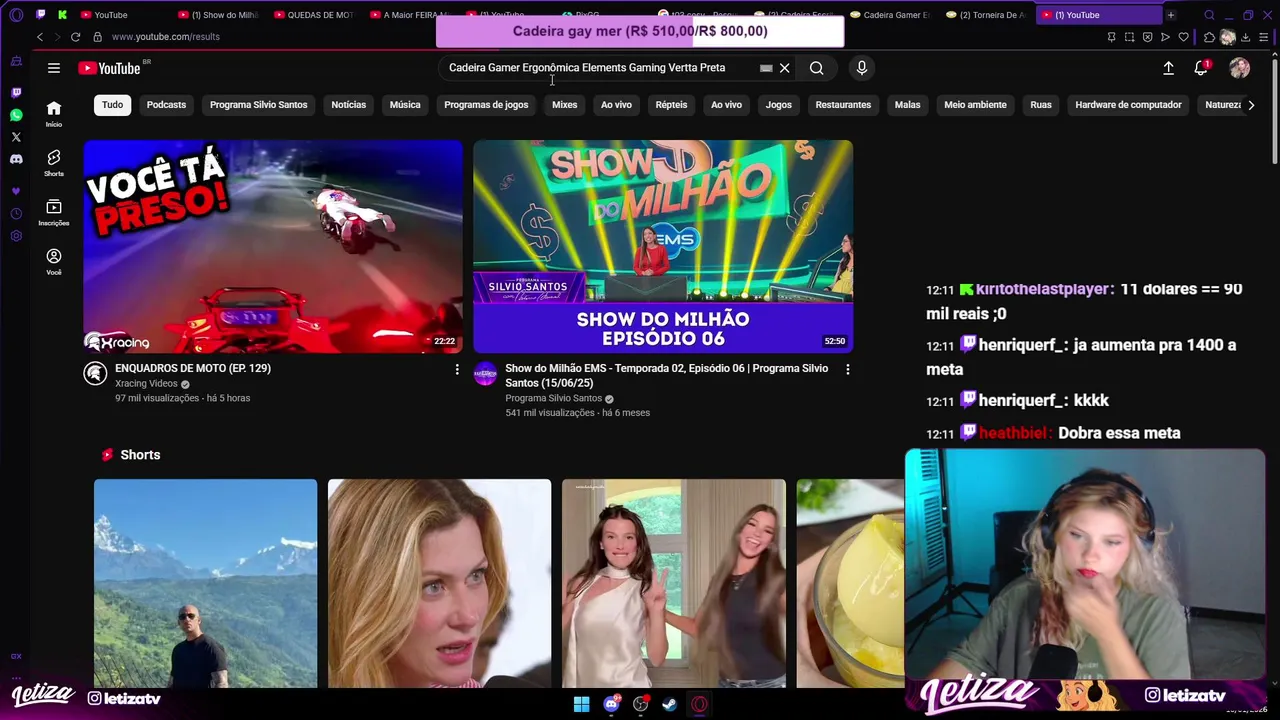Screen dimensions: 1280x720
Task: Open the heart bookmarks icon in Opera sidebar
Action: [16, 191]
